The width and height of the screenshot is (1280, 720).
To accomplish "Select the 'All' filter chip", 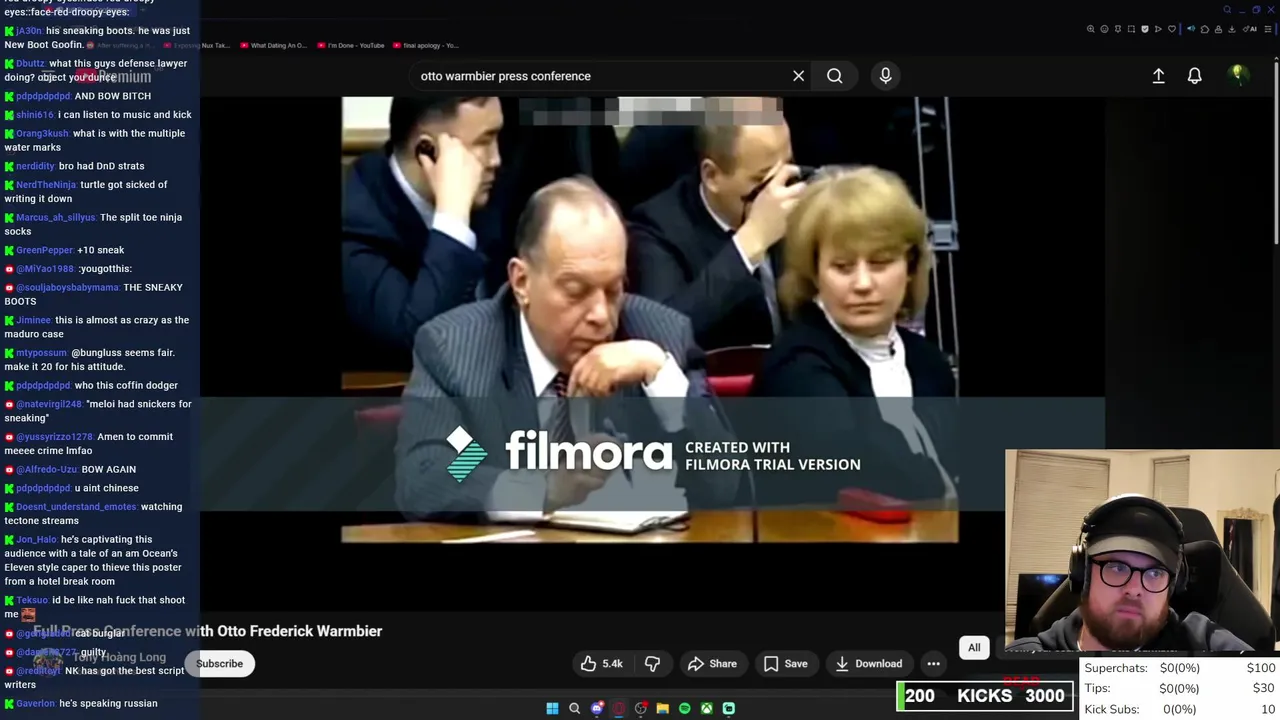I will 974,647.
